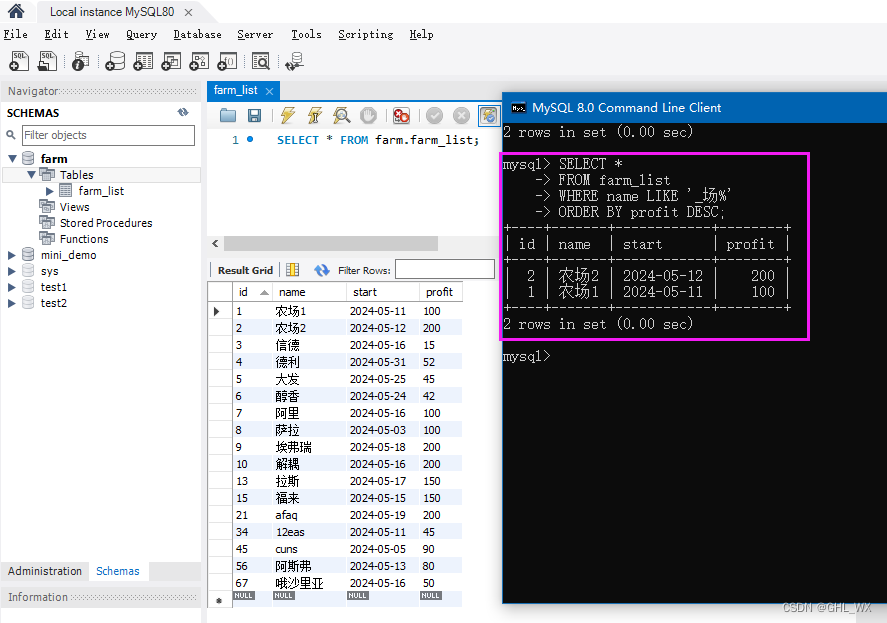This screenshot has height=623, width=887.
Task: Sort results by the id column header
Action: click(252, 292)
